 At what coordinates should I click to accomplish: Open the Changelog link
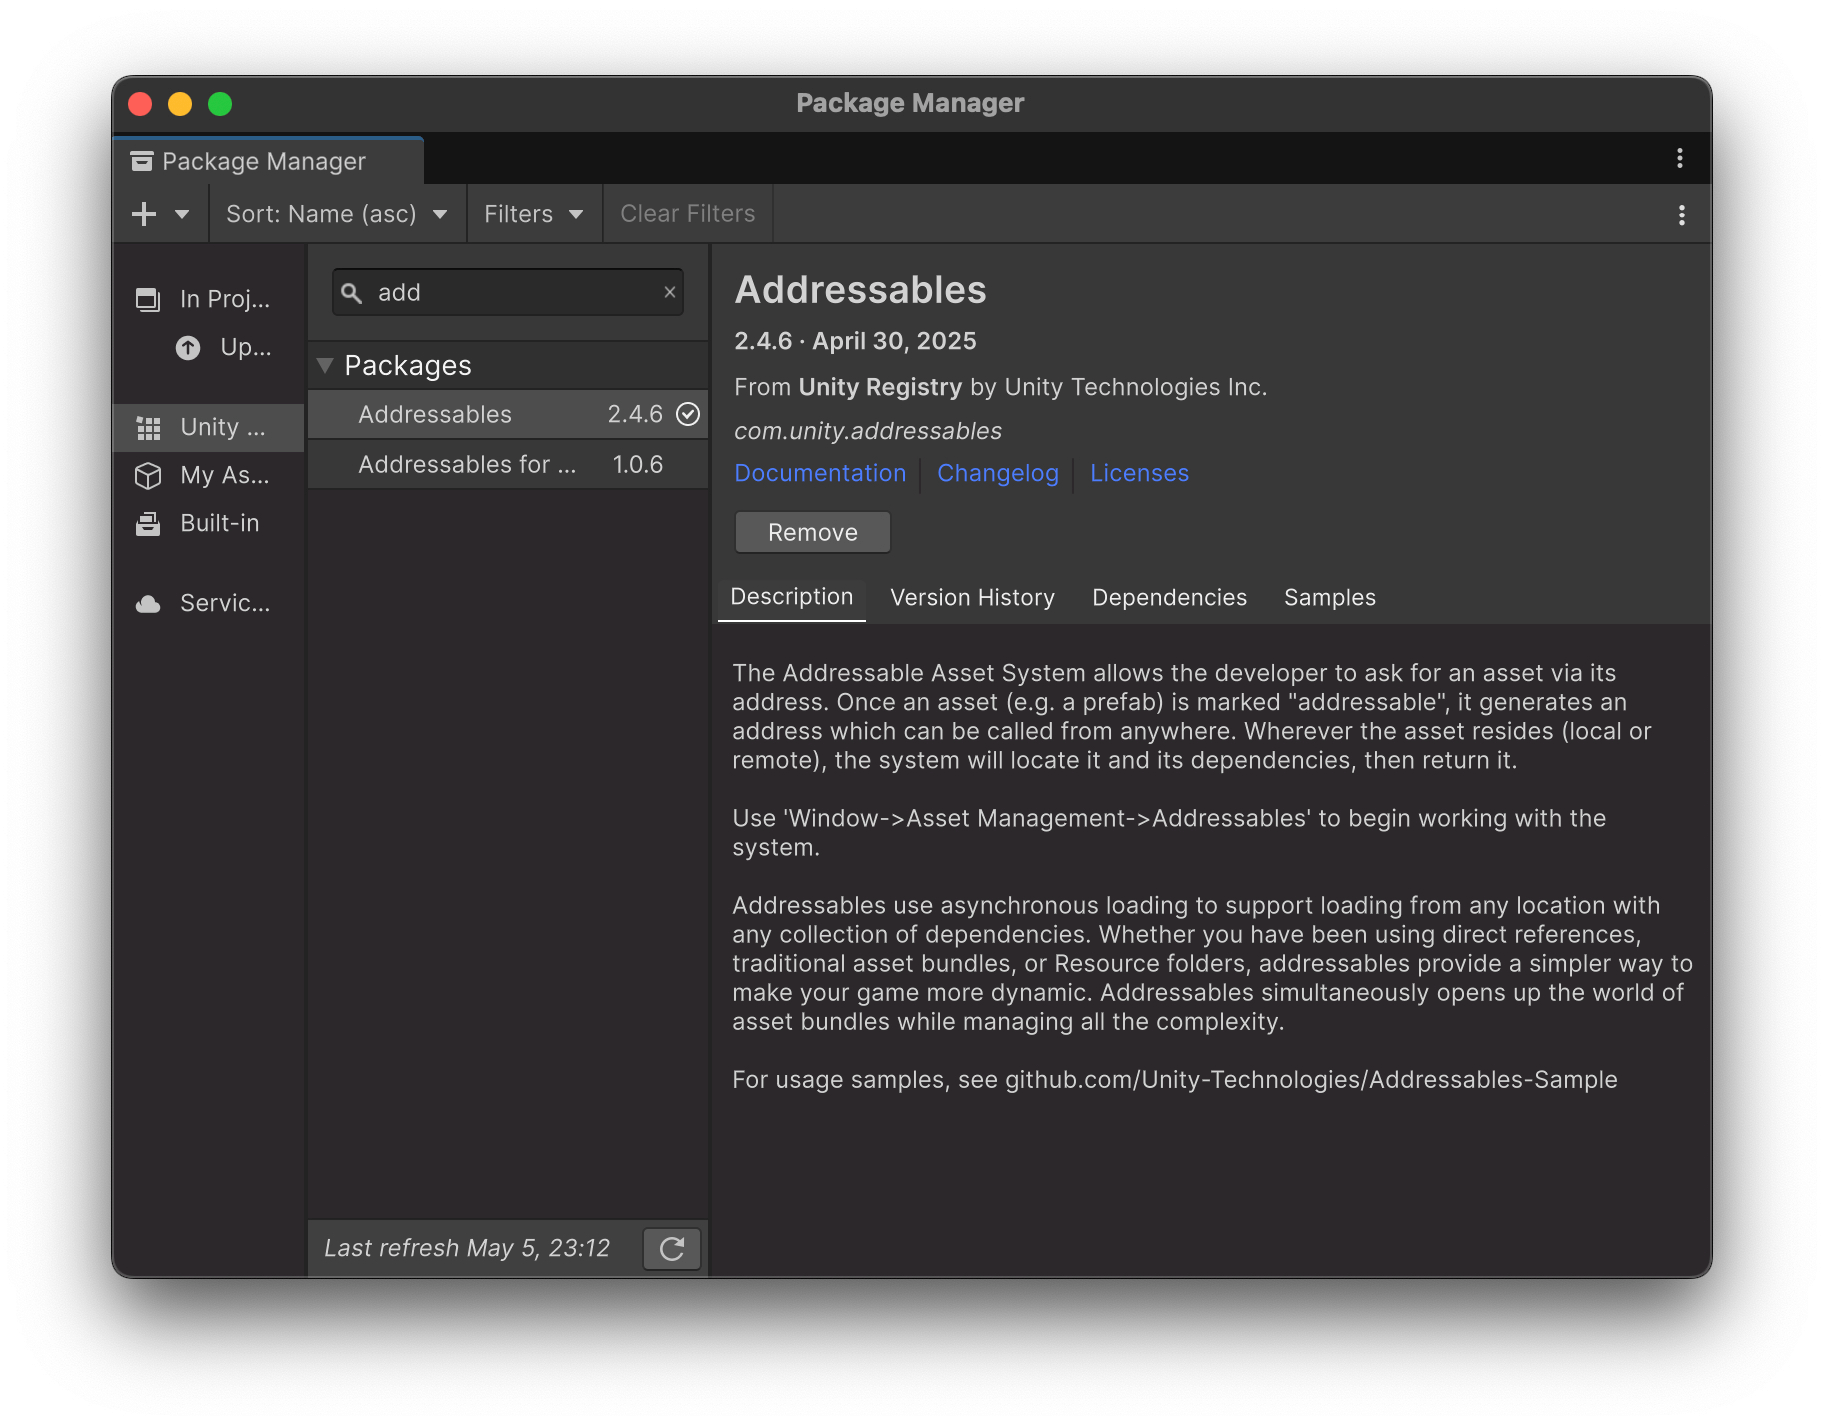(997, 473)
